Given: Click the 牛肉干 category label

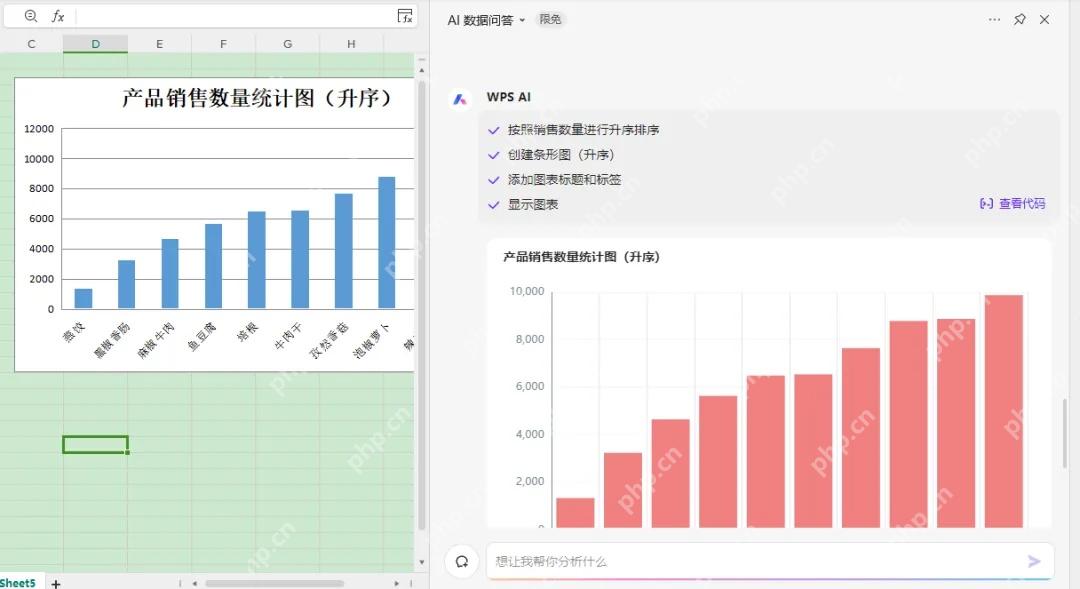Looking at the screenshot, I should click(289, 335).
